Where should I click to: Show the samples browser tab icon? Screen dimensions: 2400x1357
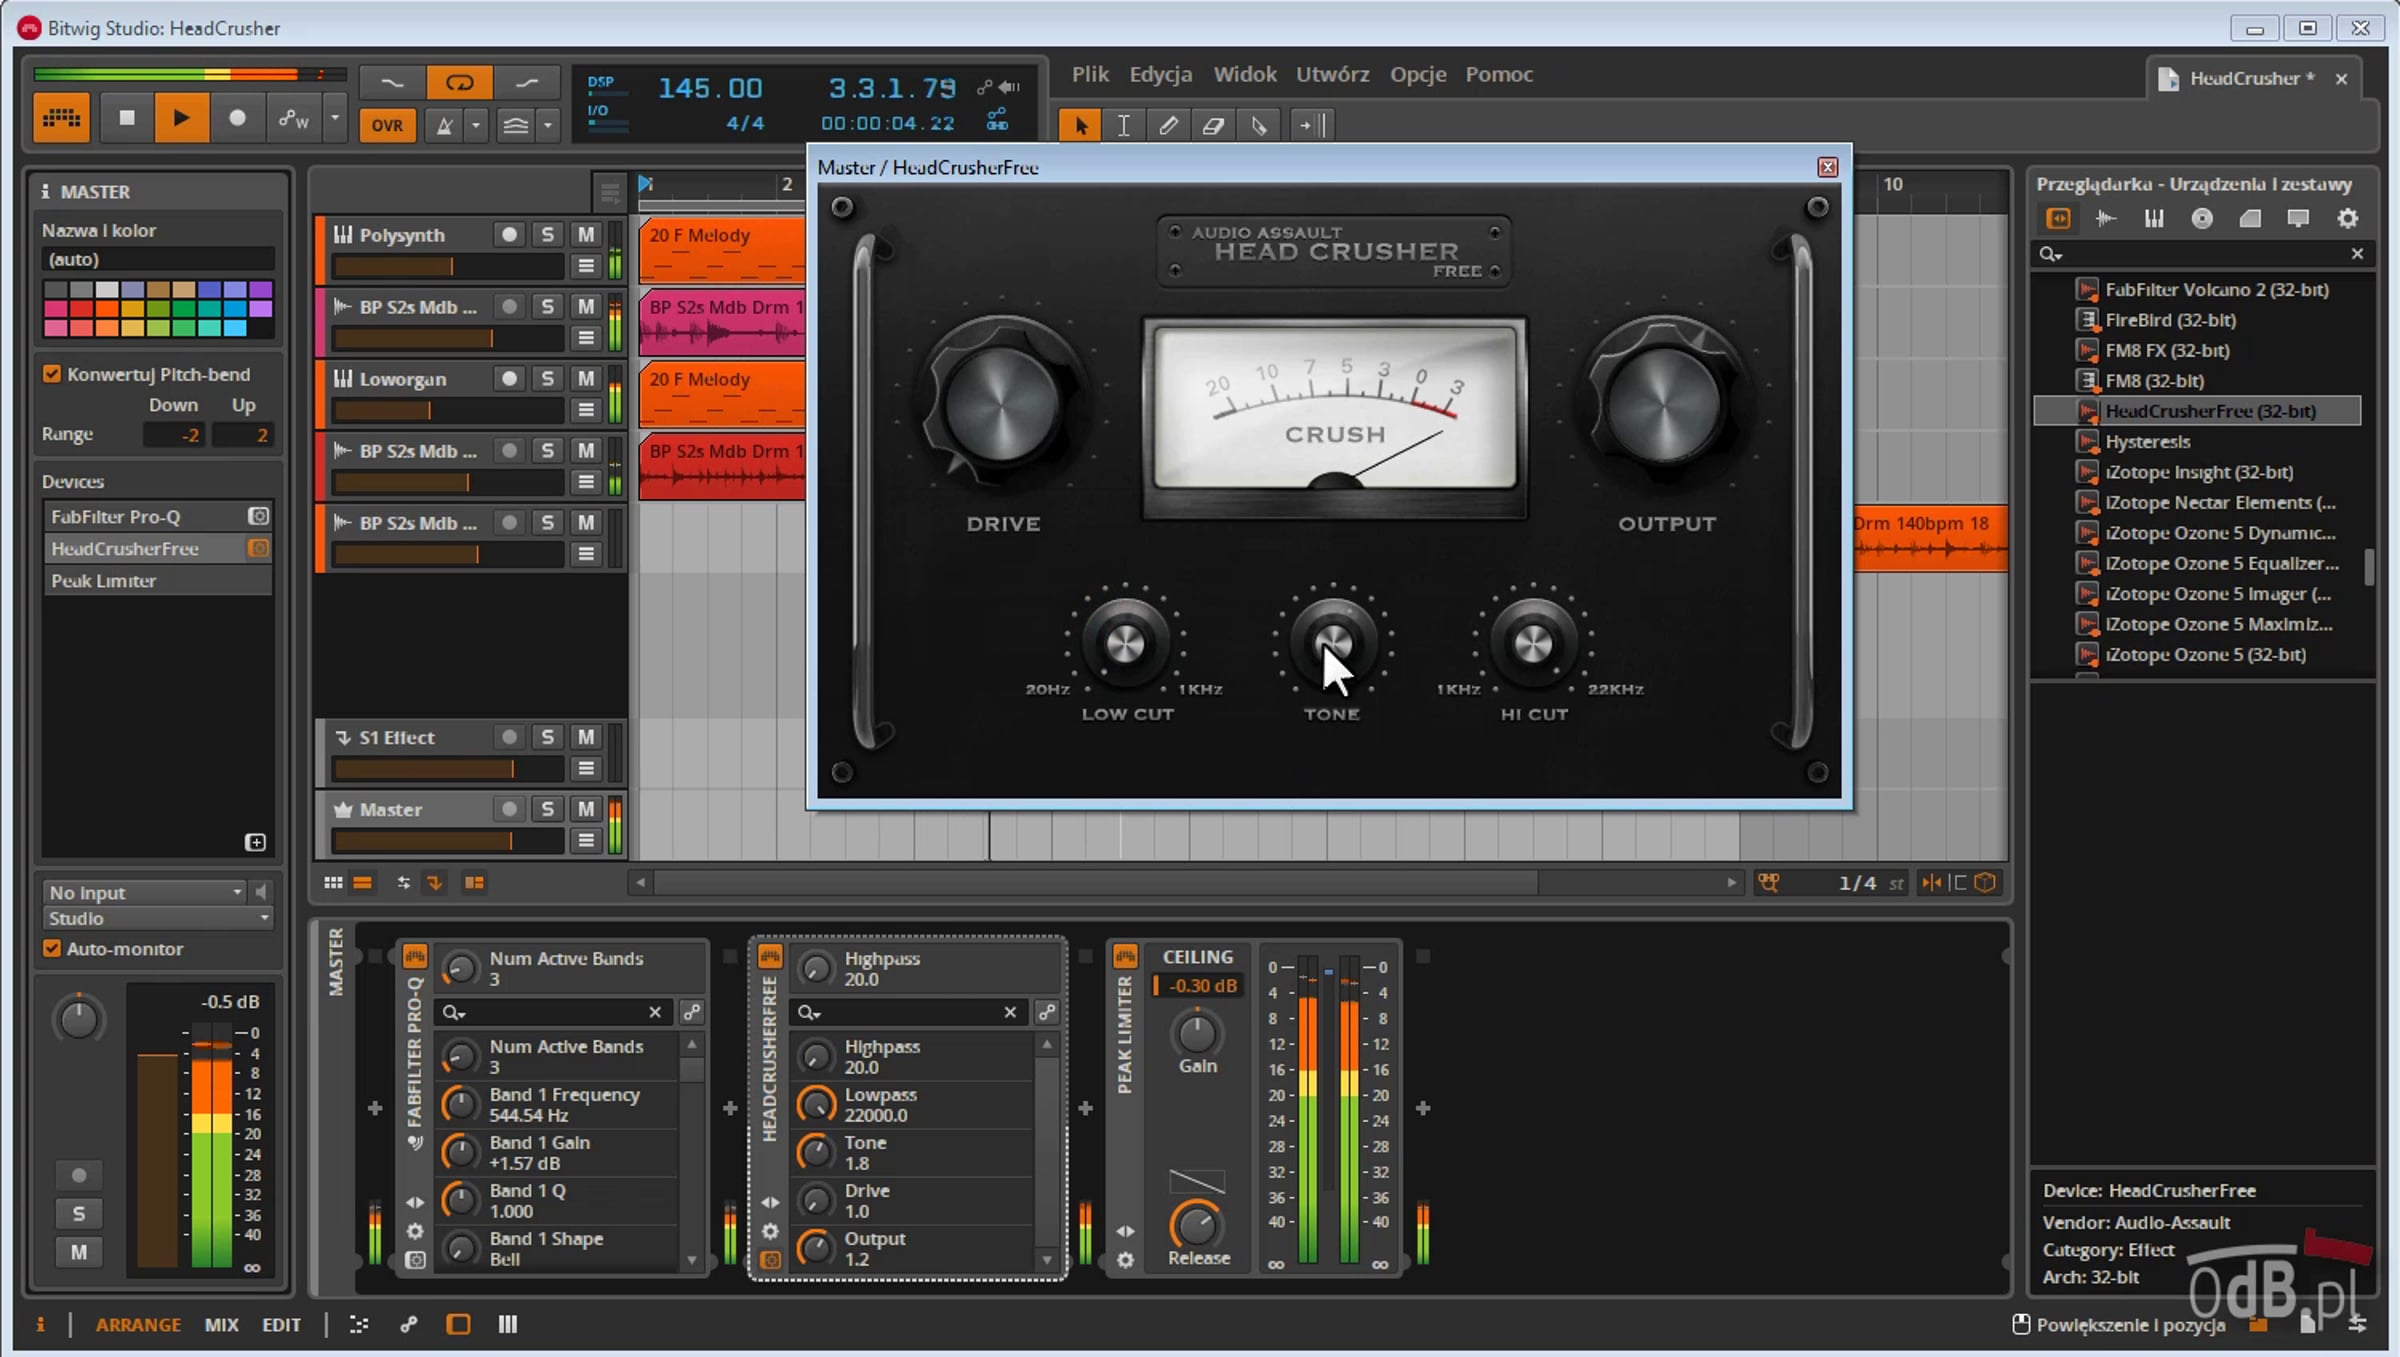(x=2105, y=218)
